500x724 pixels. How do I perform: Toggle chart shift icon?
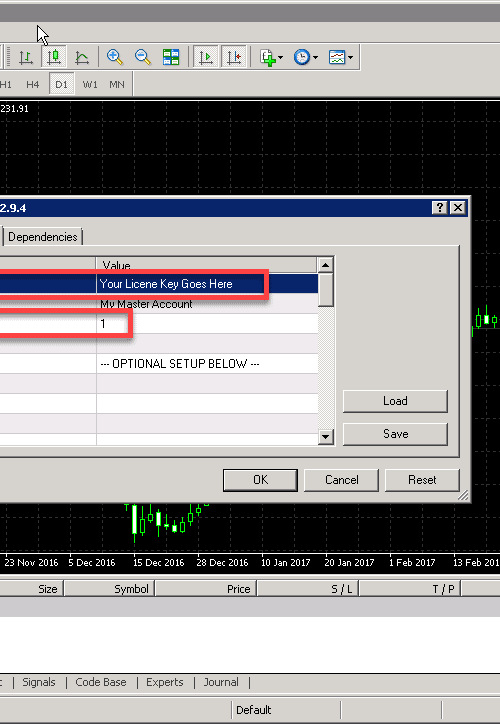coord(234,57)
